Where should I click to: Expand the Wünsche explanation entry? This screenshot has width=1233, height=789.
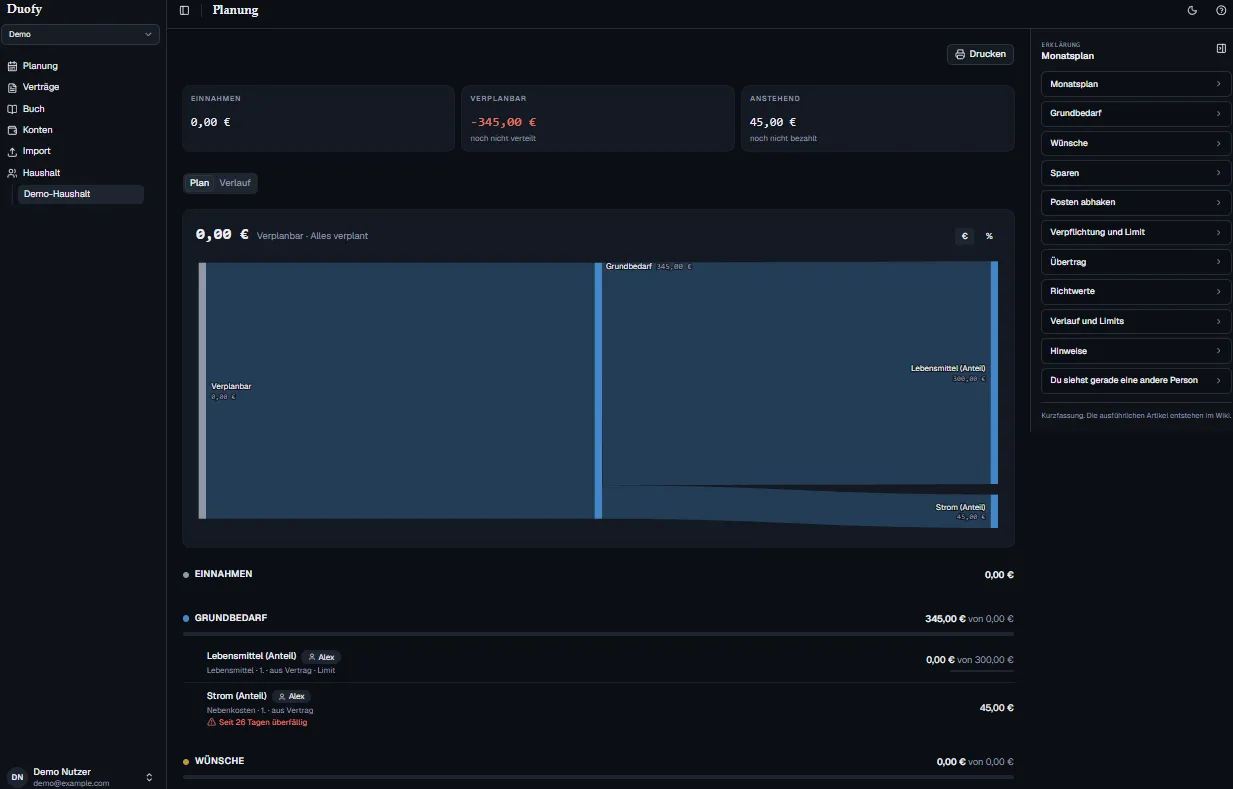coord(1136,143)
